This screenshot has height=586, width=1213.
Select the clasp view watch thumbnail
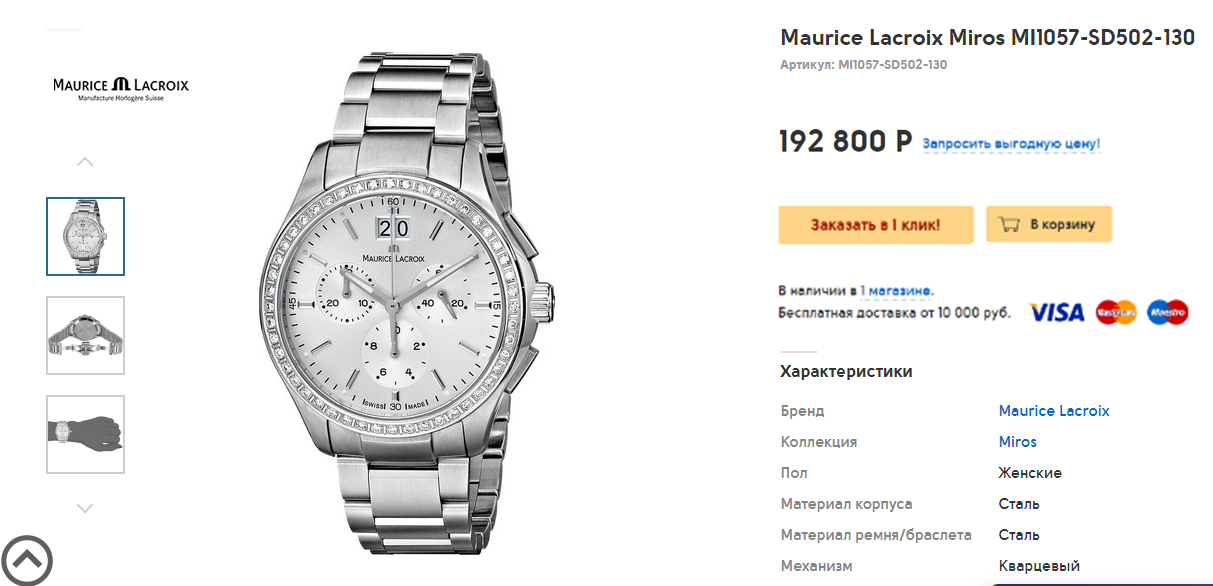click(x=85, y=335)
